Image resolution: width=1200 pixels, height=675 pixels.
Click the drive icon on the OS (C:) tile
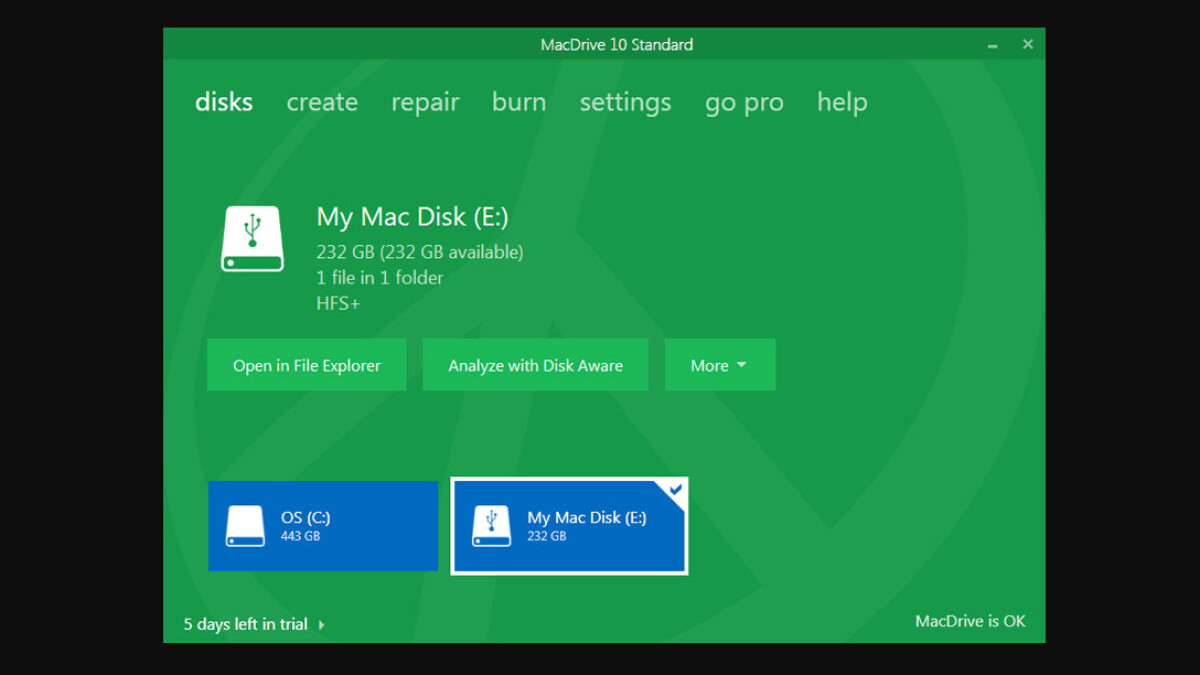click(x=244, y=526)
